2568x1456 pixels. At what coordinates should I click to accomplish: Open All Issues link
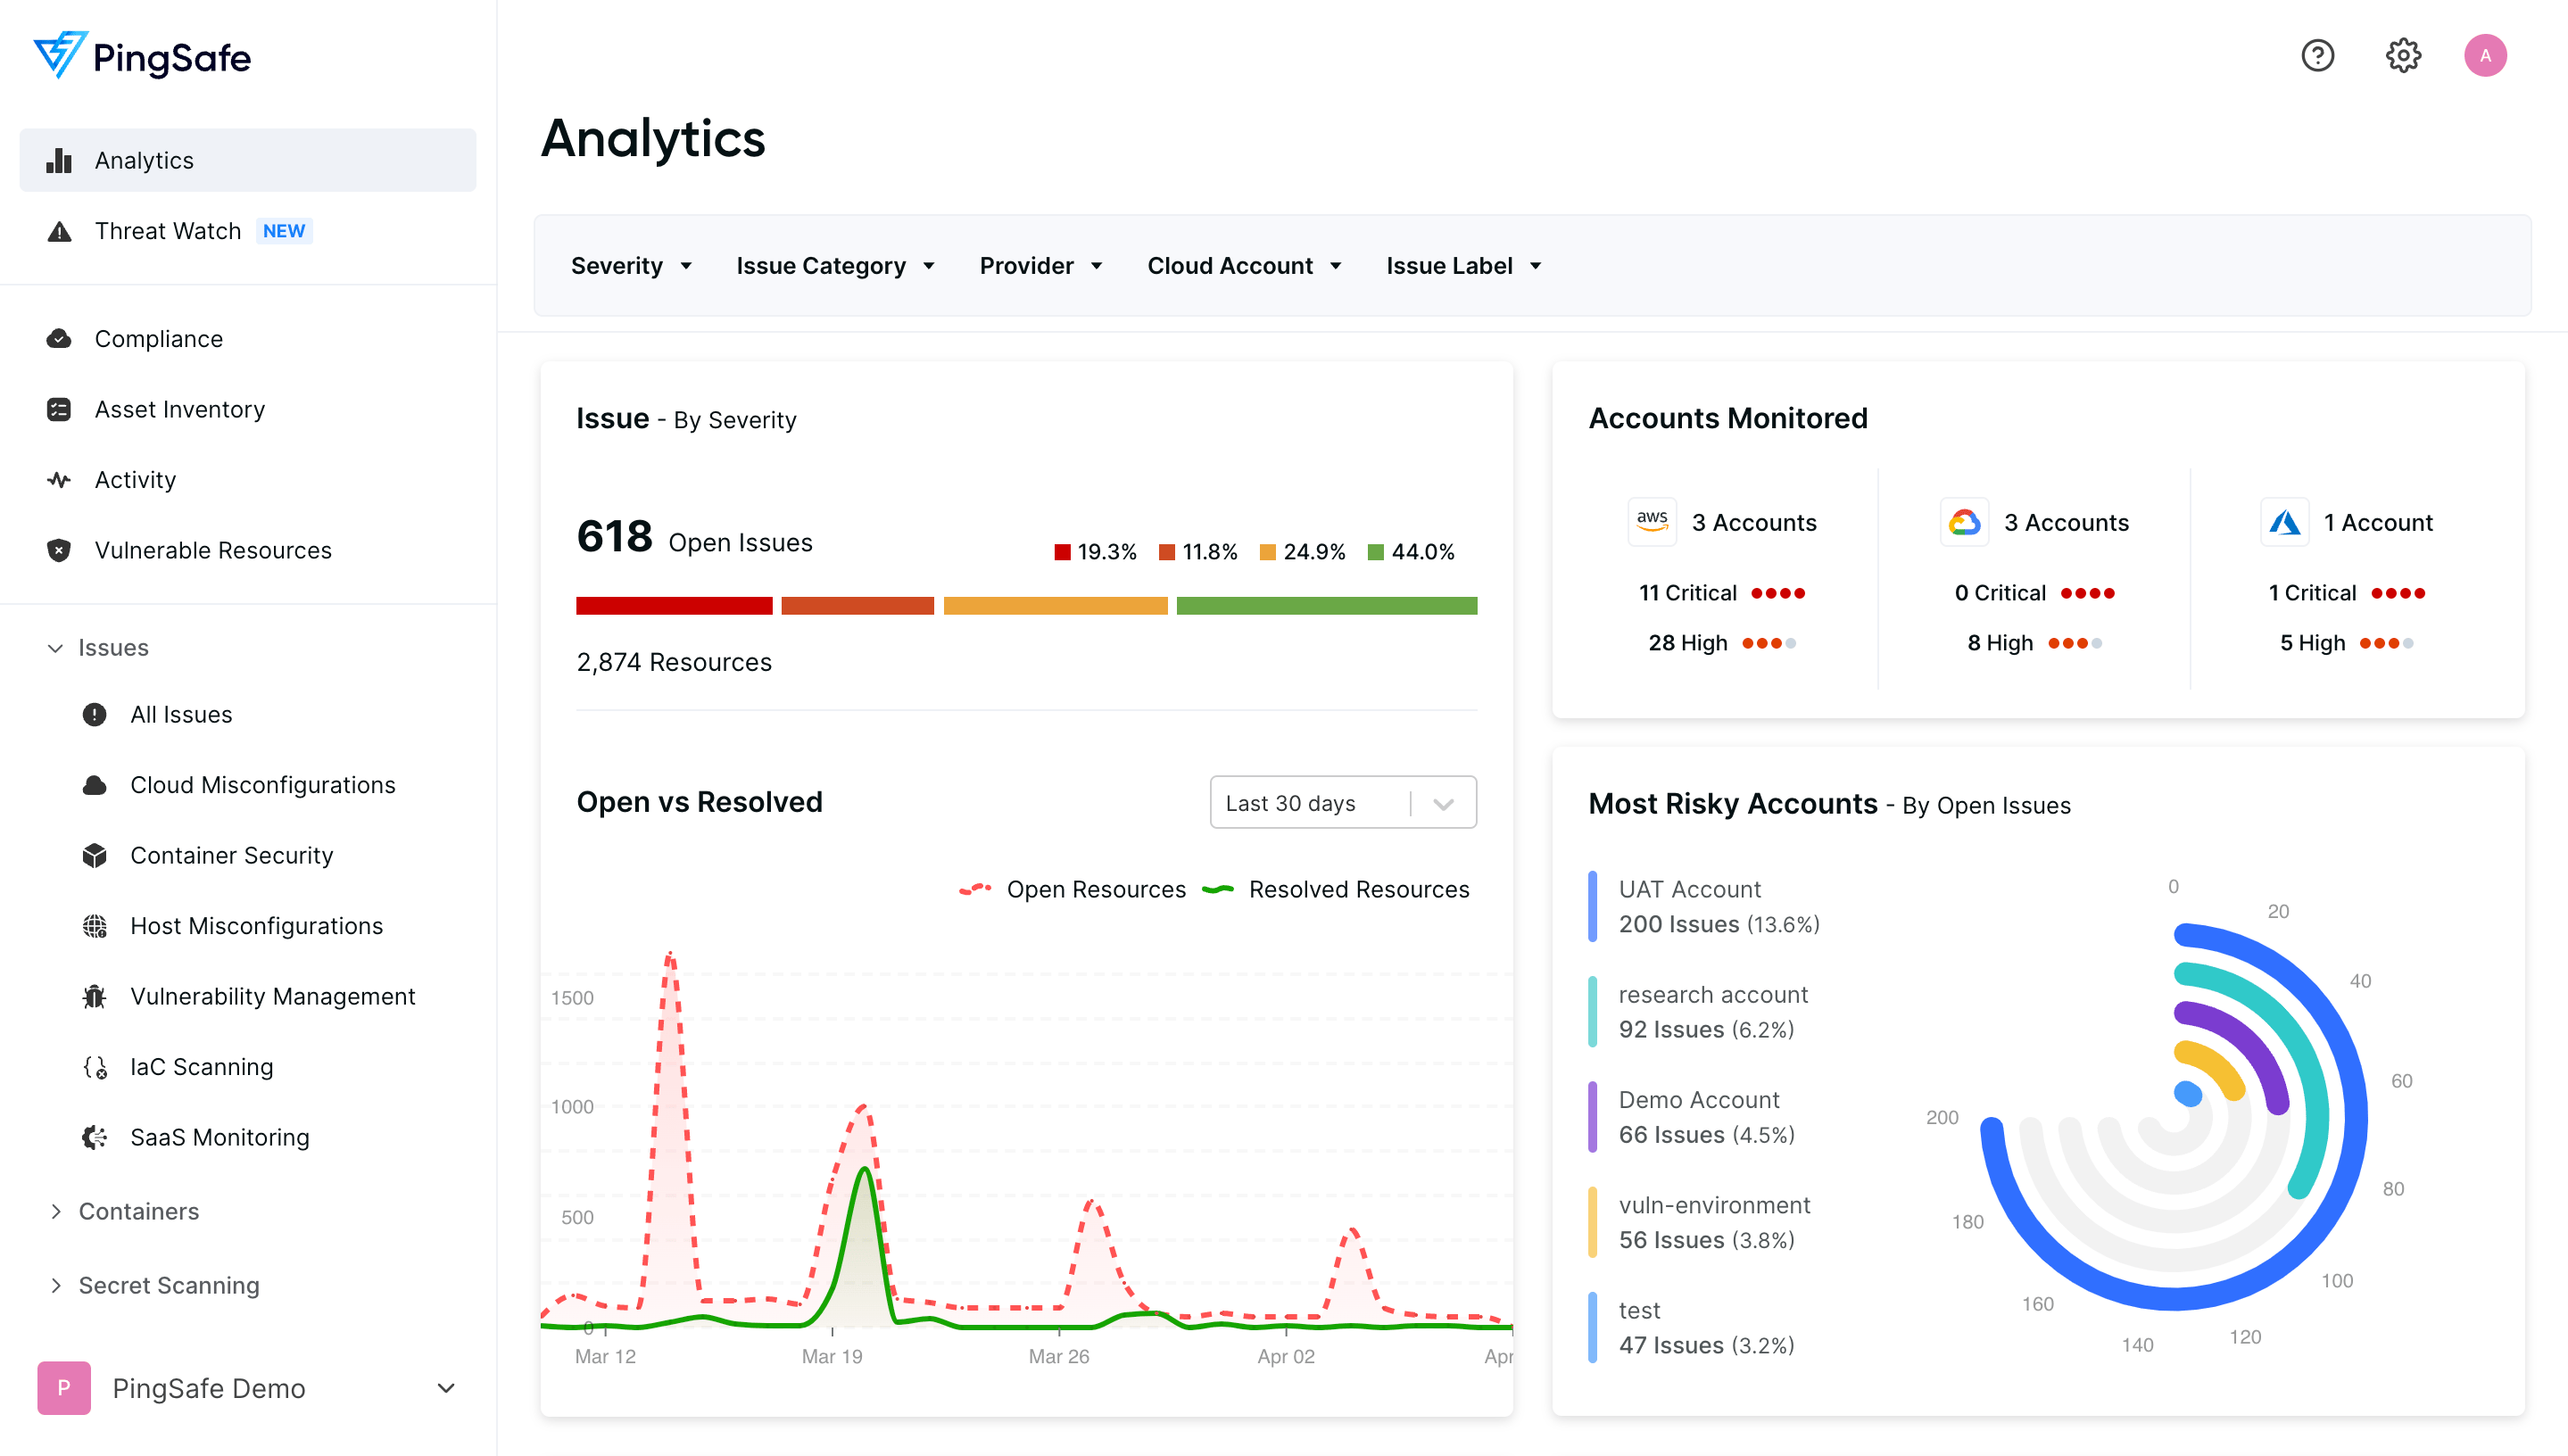coord(181,714)
